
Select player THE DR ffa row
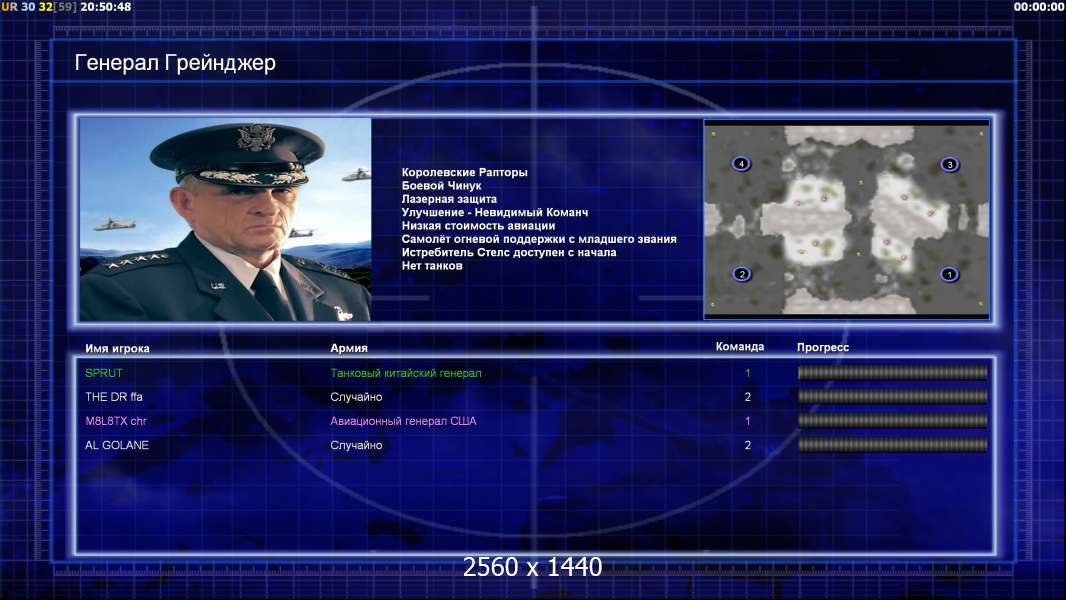click(x=534, y=397)
